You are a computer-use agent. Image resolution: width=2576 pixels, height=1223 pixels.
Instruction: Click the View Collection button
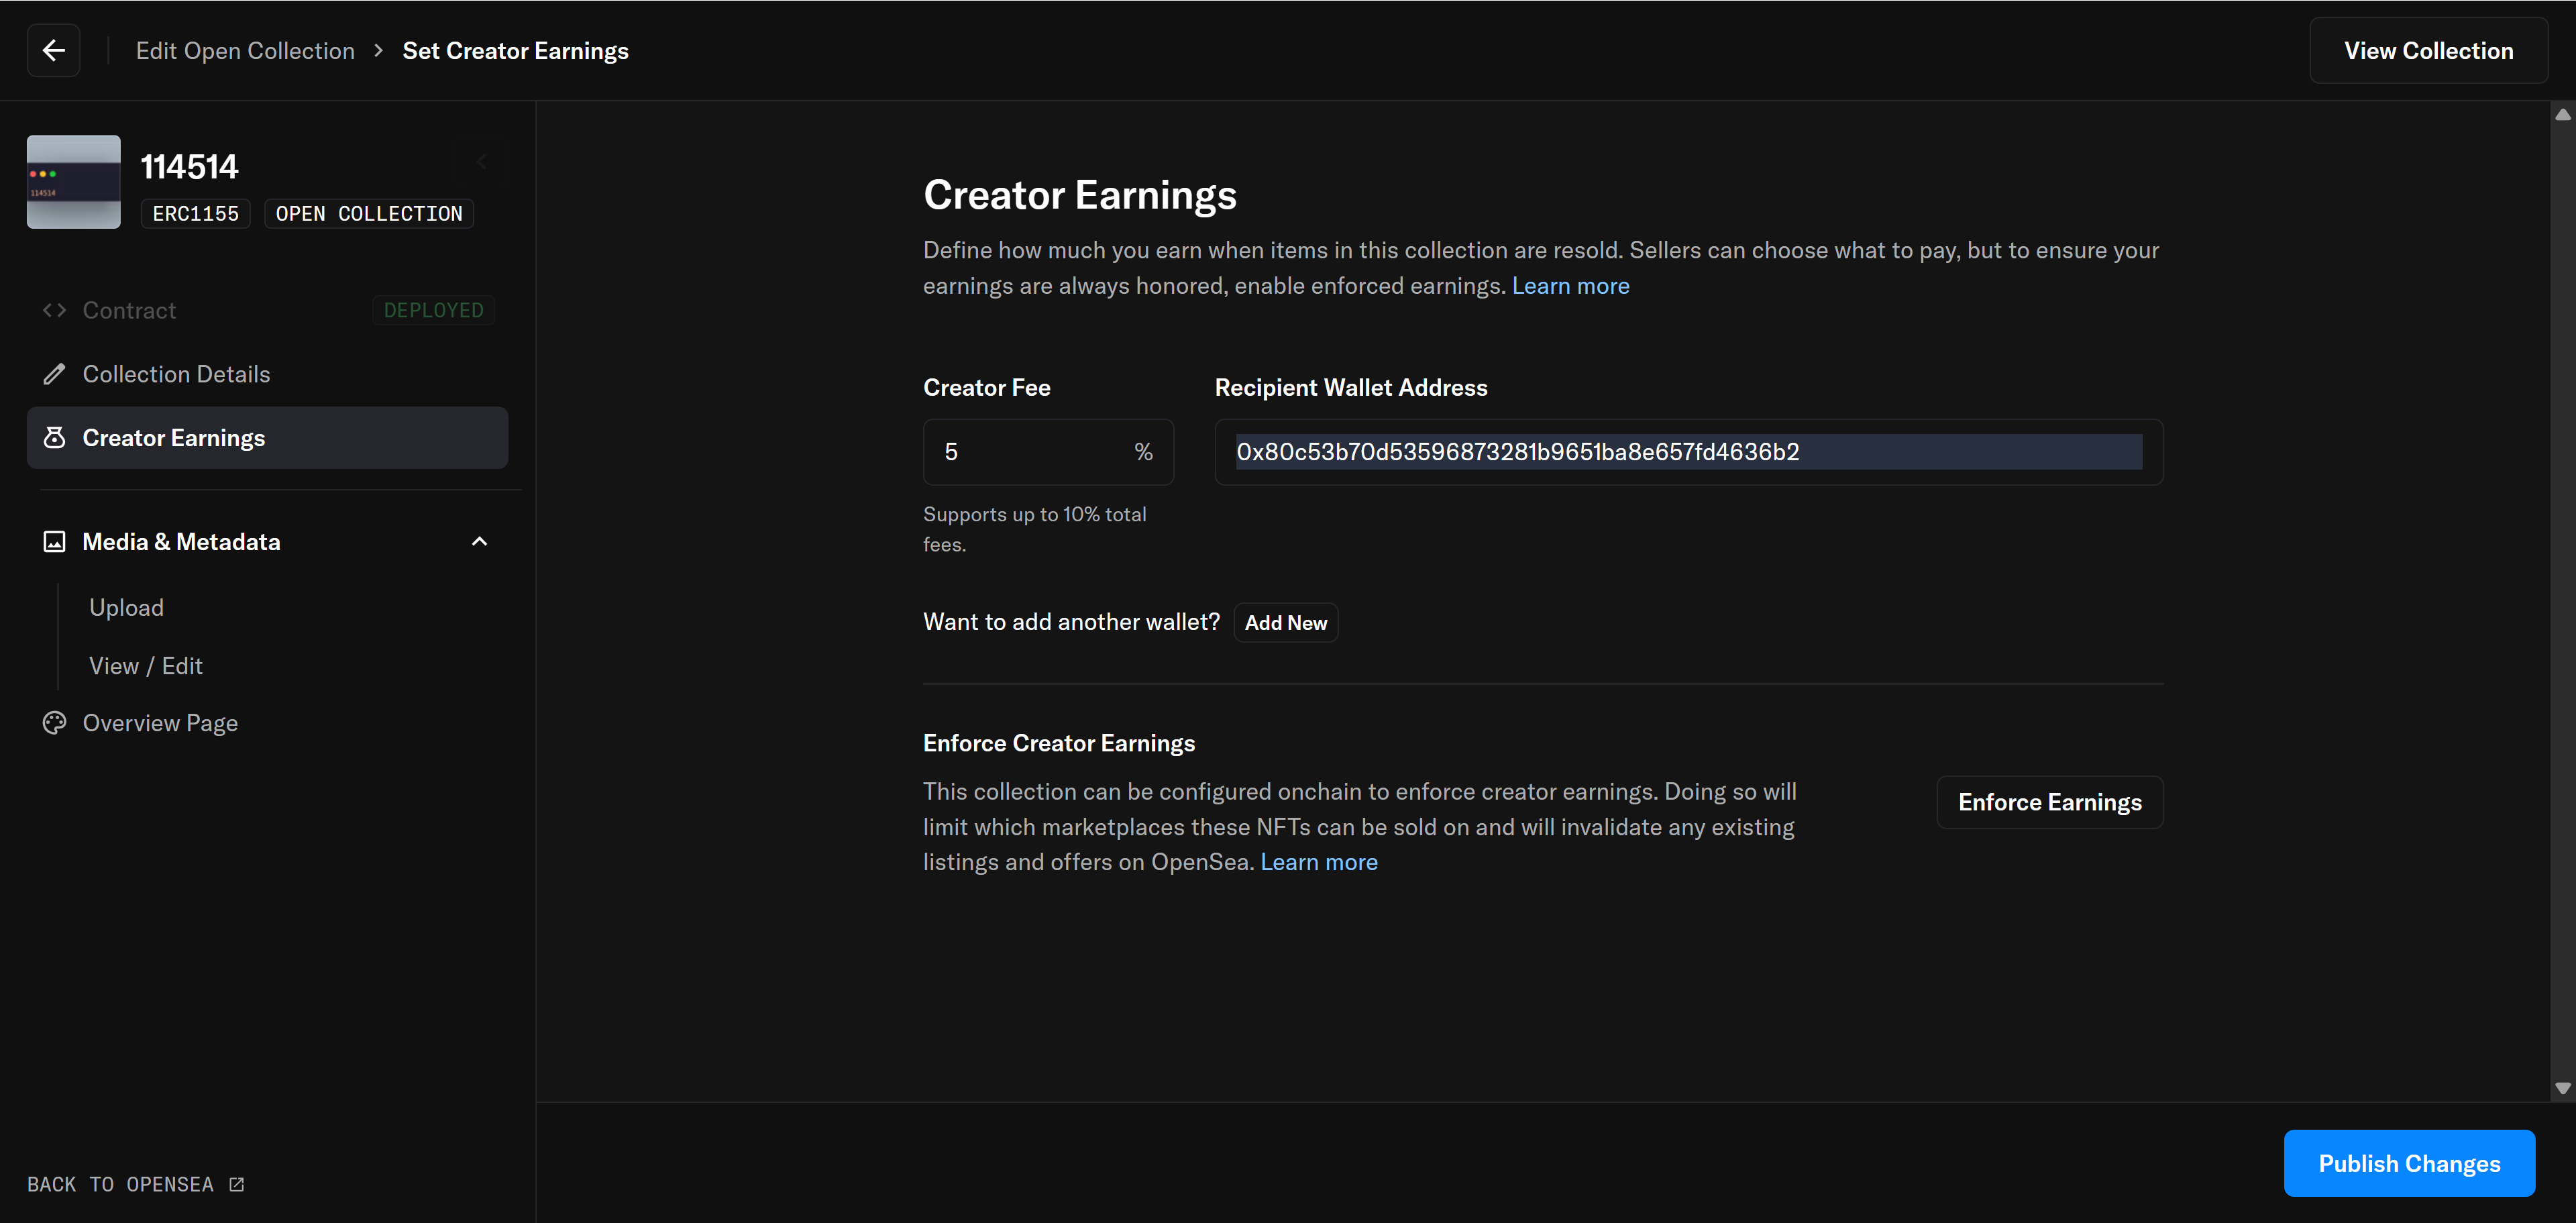(x=2427, y=51)
